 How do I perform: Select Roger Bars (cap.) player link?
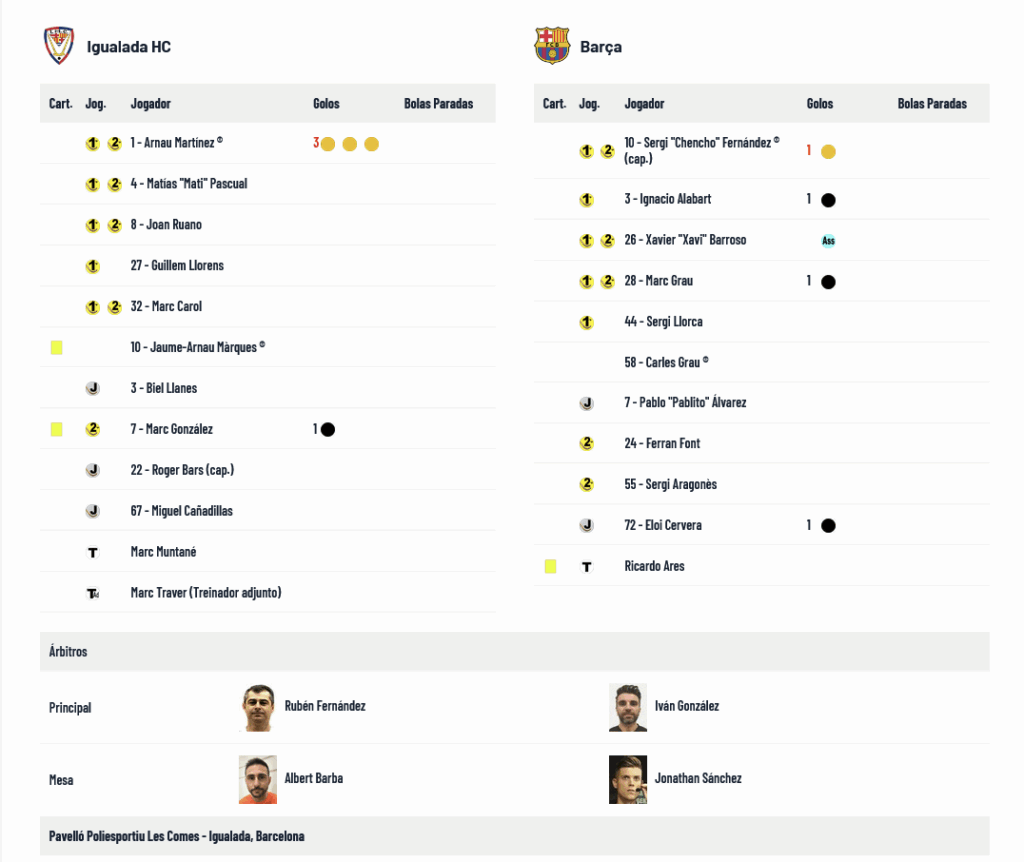[182, 470]
